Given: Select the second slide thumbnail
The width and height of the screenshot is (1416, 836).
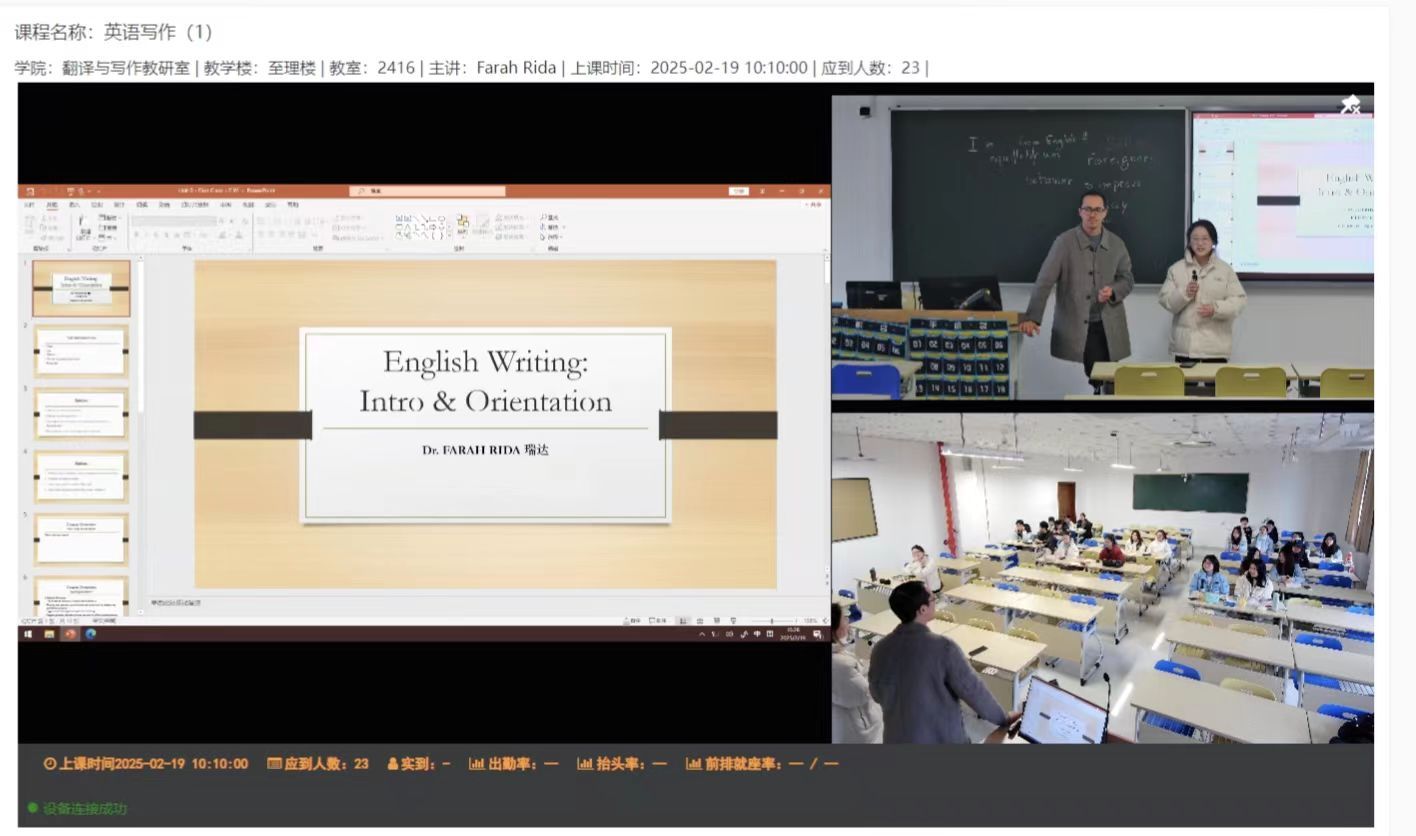Looking at the screenshot, I should coord(81,351).
